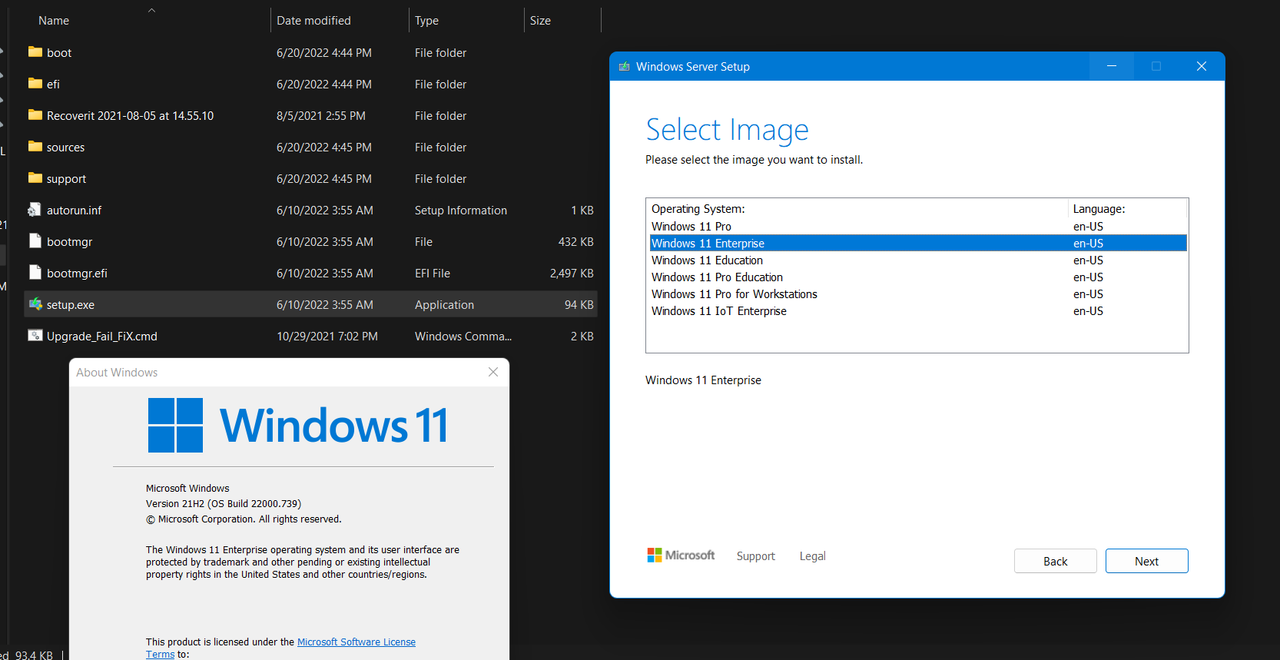Screen dimensions: 1280x660
Task: Click the bootmgr file icon
Action: tap(35, 241)
